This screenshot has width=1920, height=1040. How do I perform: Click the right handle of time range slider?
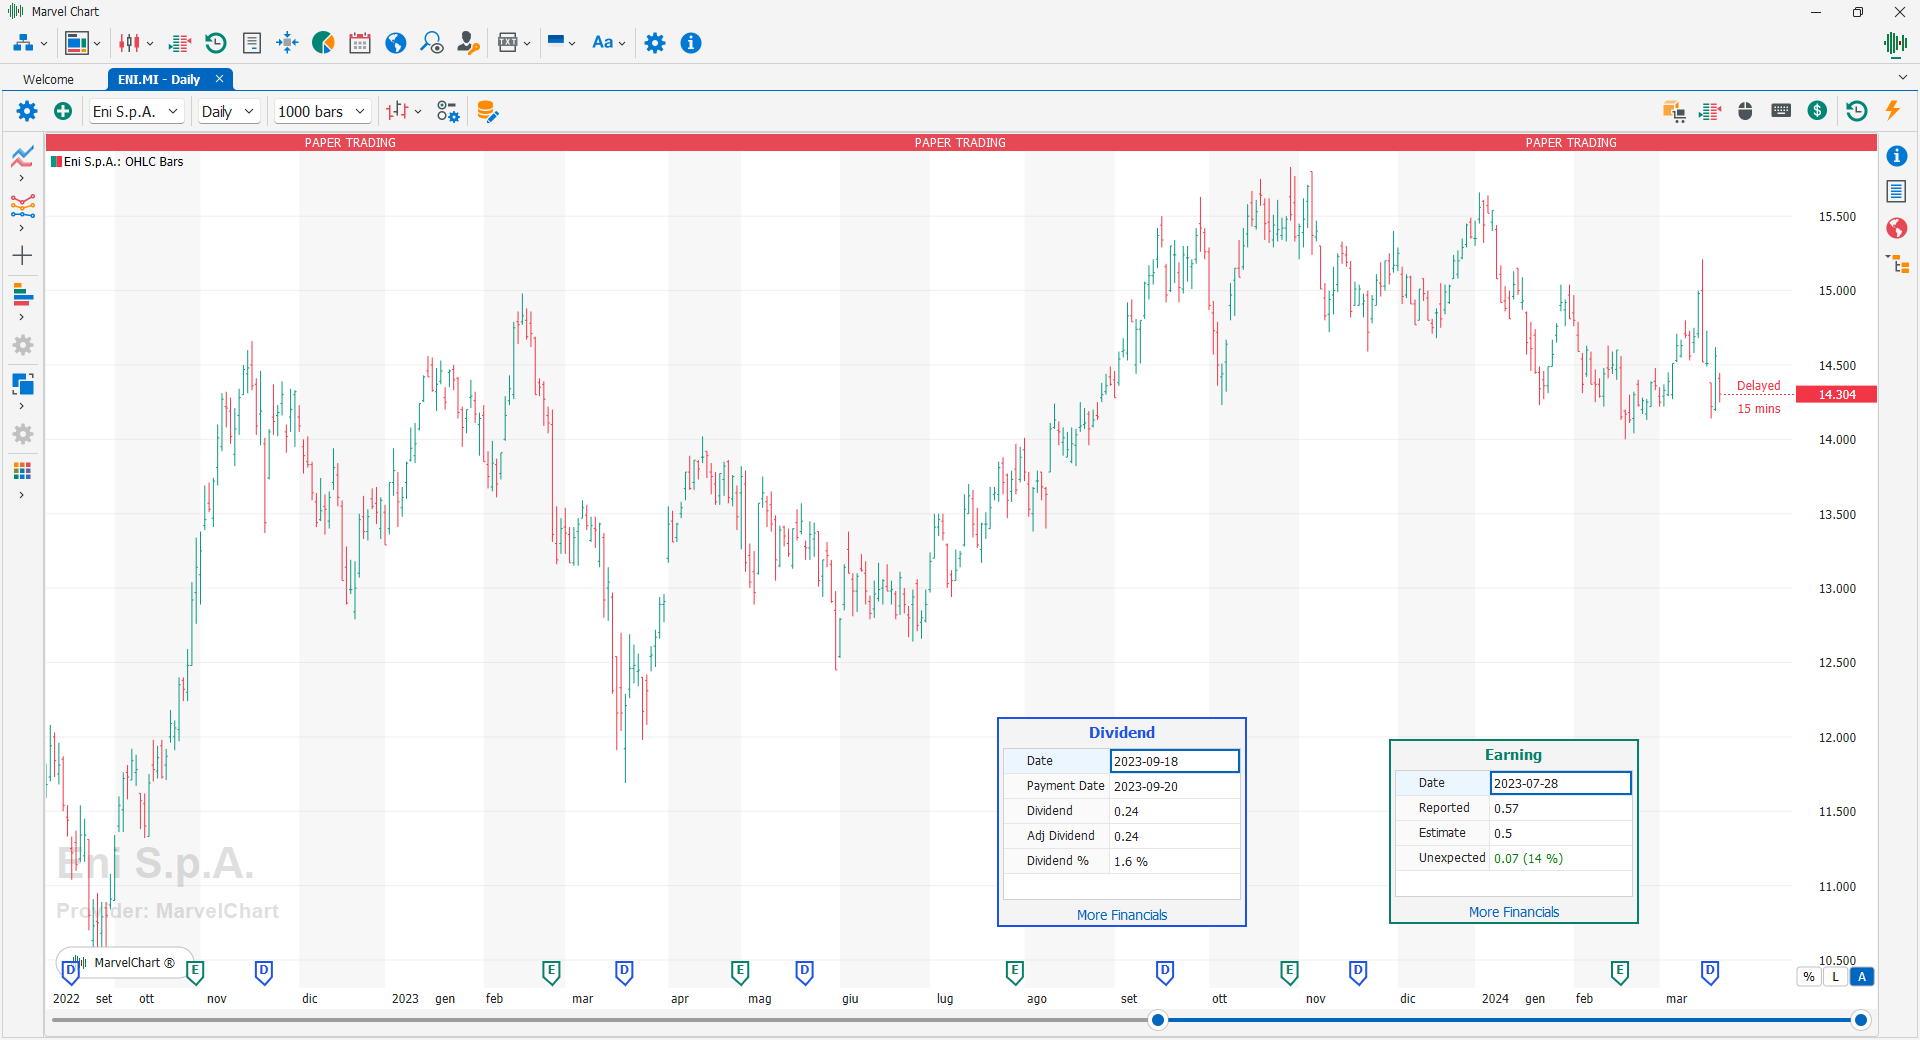(1861, 1020)
